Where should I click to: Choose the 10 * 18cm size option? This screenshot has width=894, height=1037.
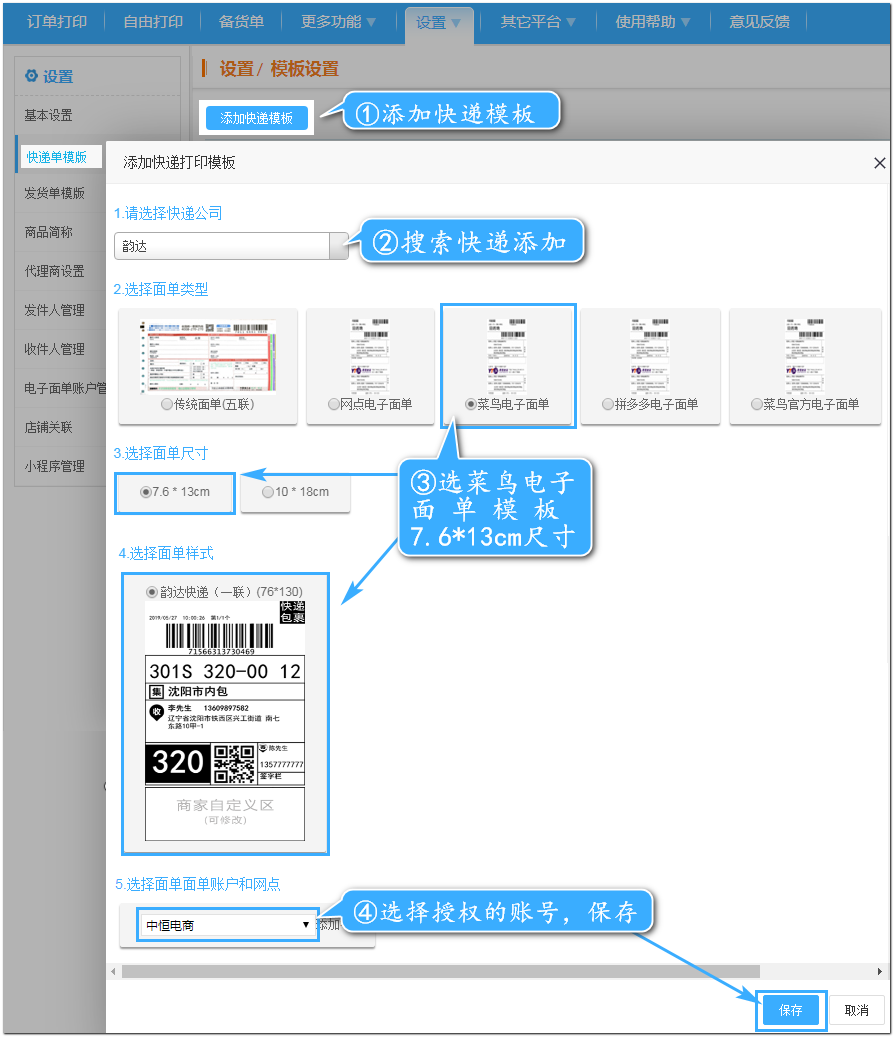[268, 492]
